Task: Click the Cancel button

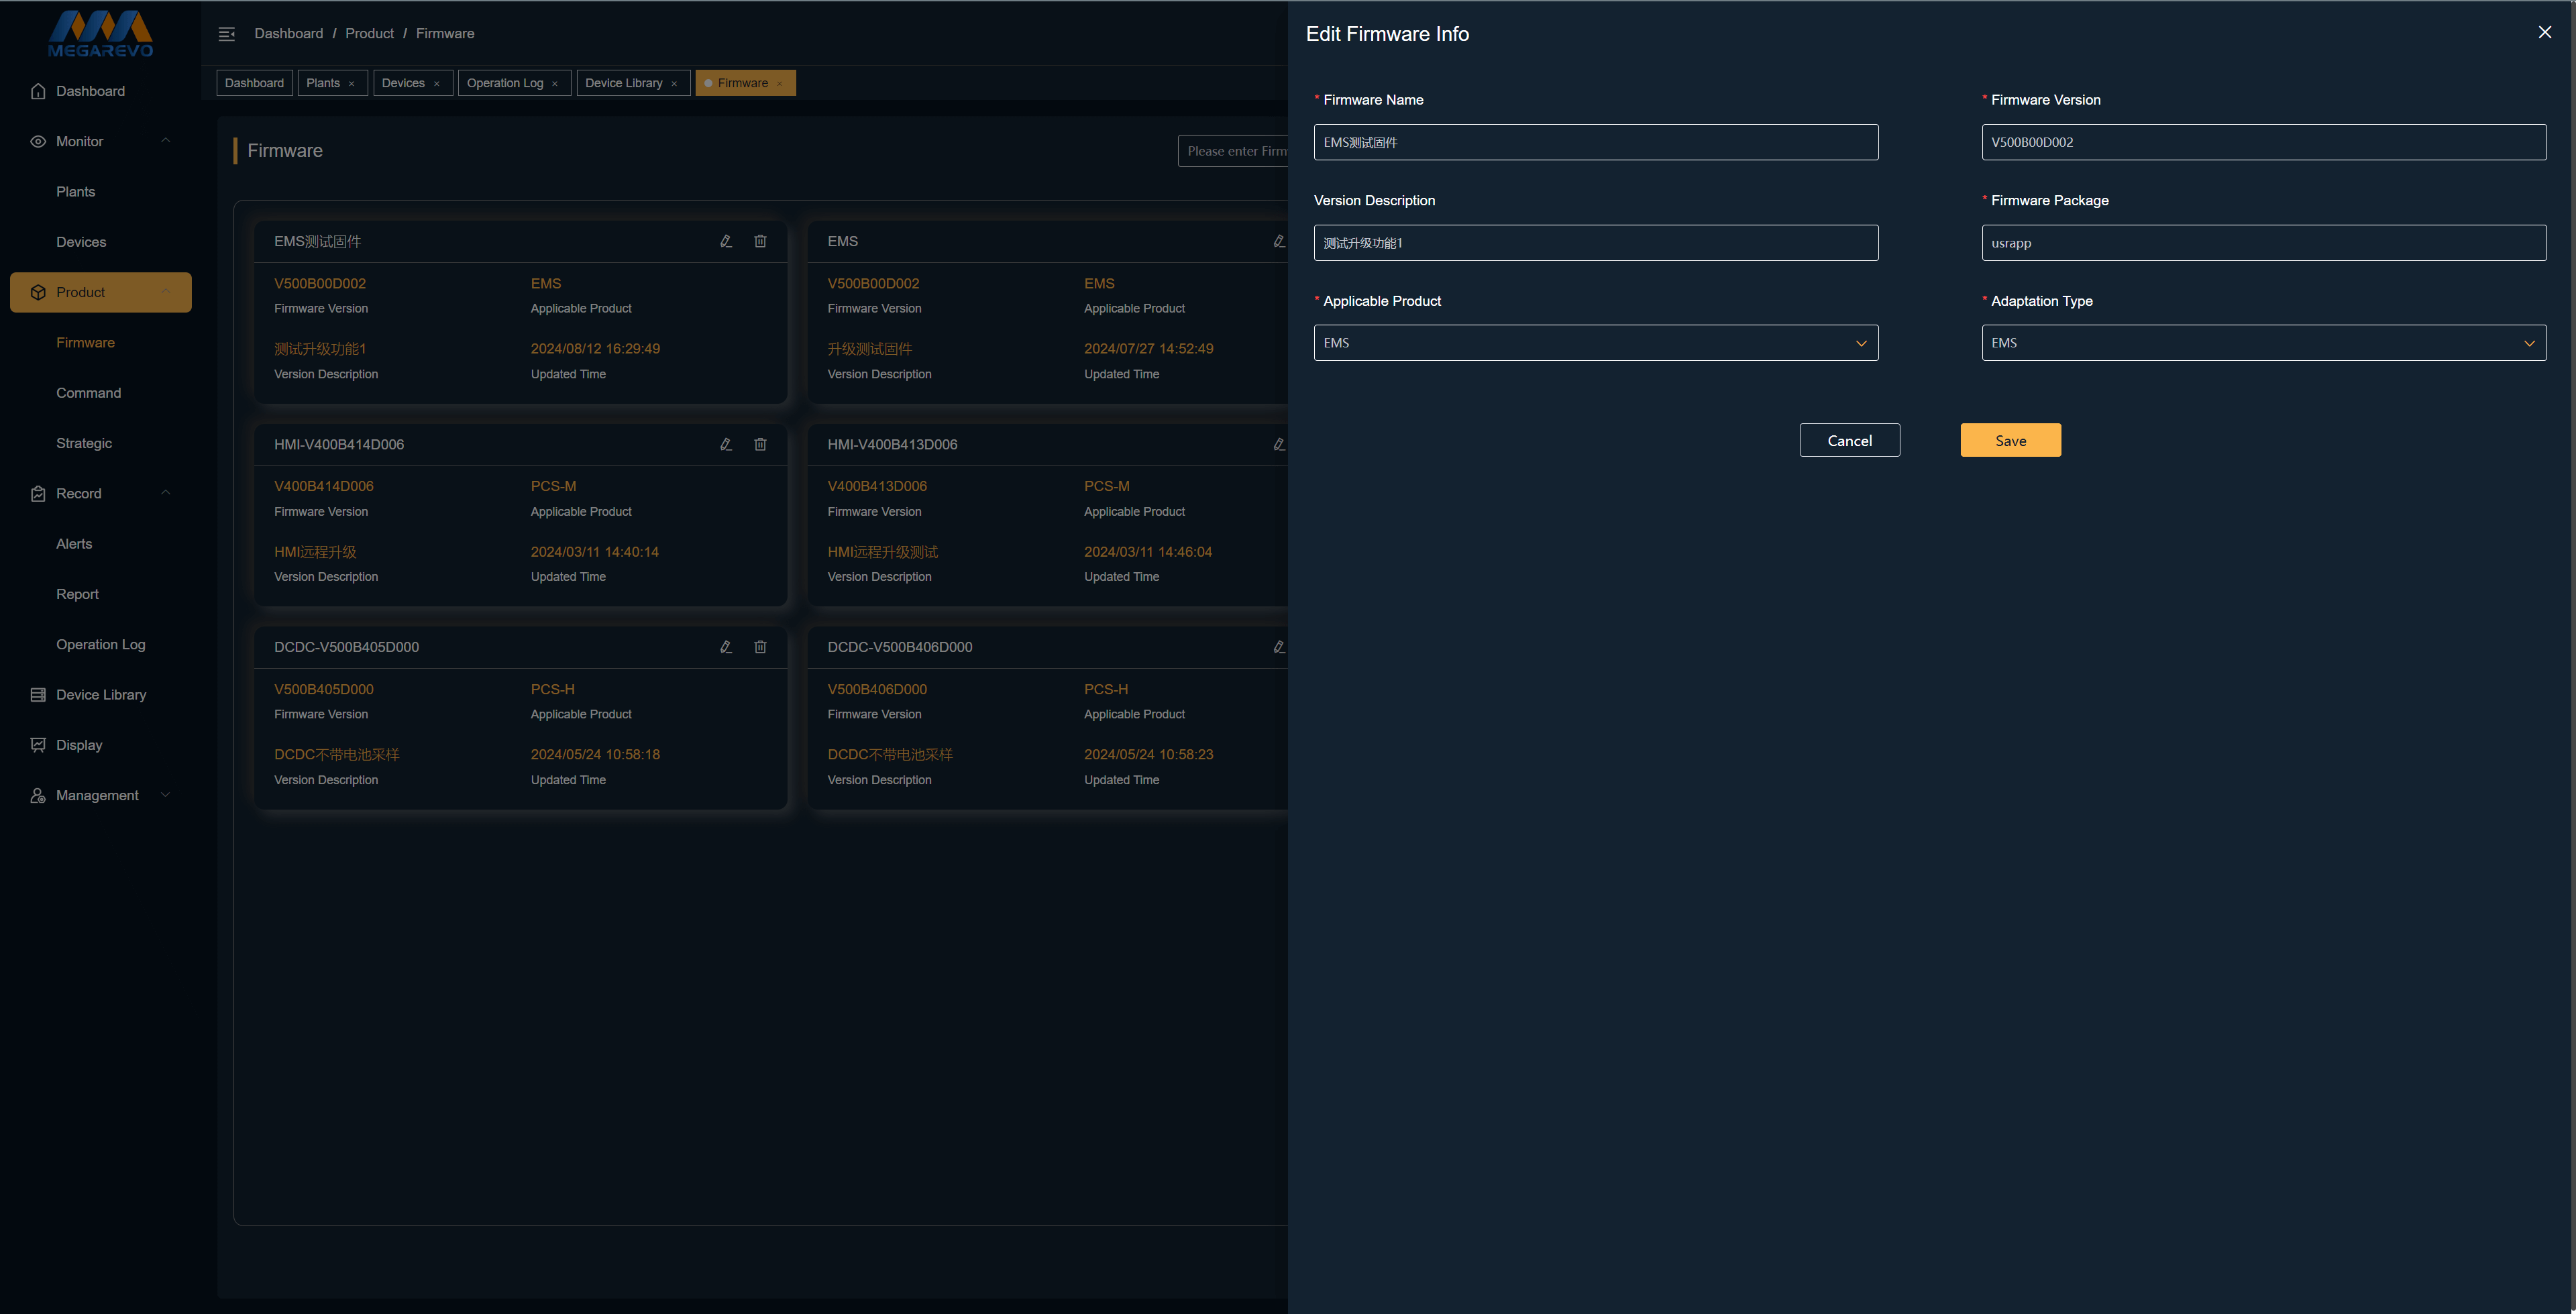Action: click(1850, 440)
